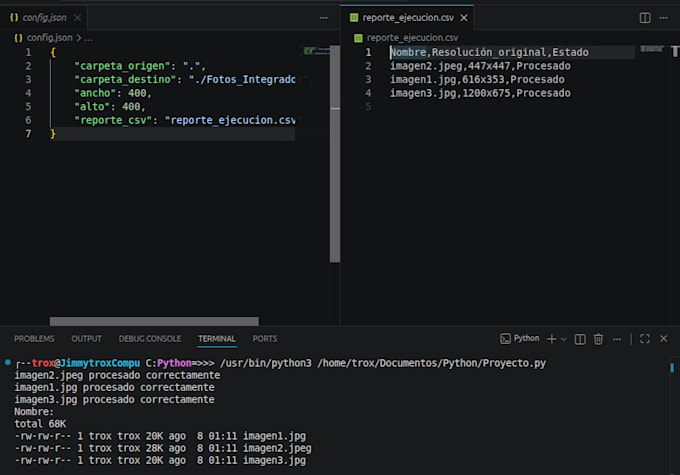Switch to the config.json tab
Viewport: 680px width, 475px height.
click(44, 18)
